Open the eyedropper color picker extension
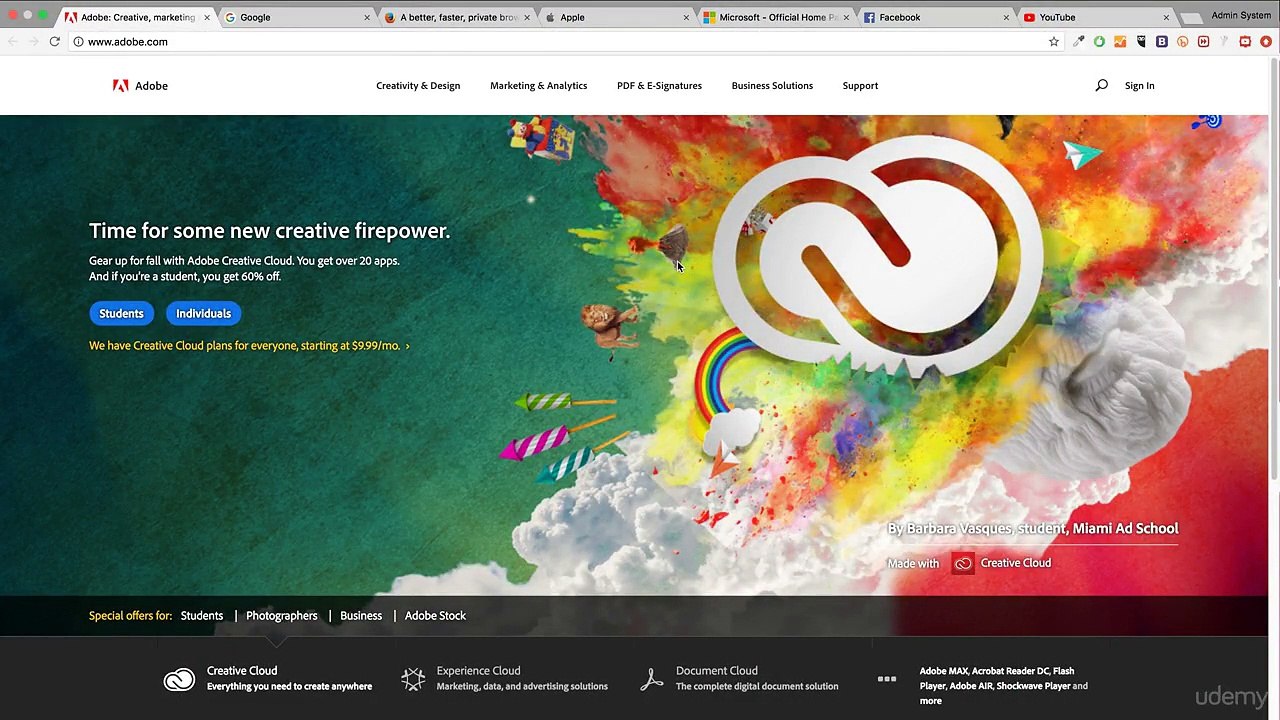 tap(1078, 42)
